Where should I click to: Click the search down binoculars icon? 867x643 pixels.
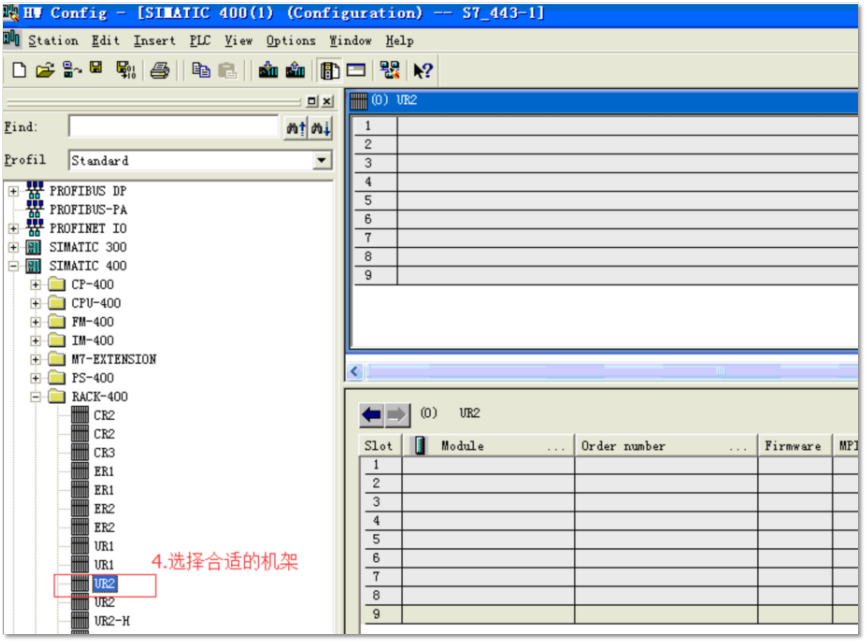point(321,128)
